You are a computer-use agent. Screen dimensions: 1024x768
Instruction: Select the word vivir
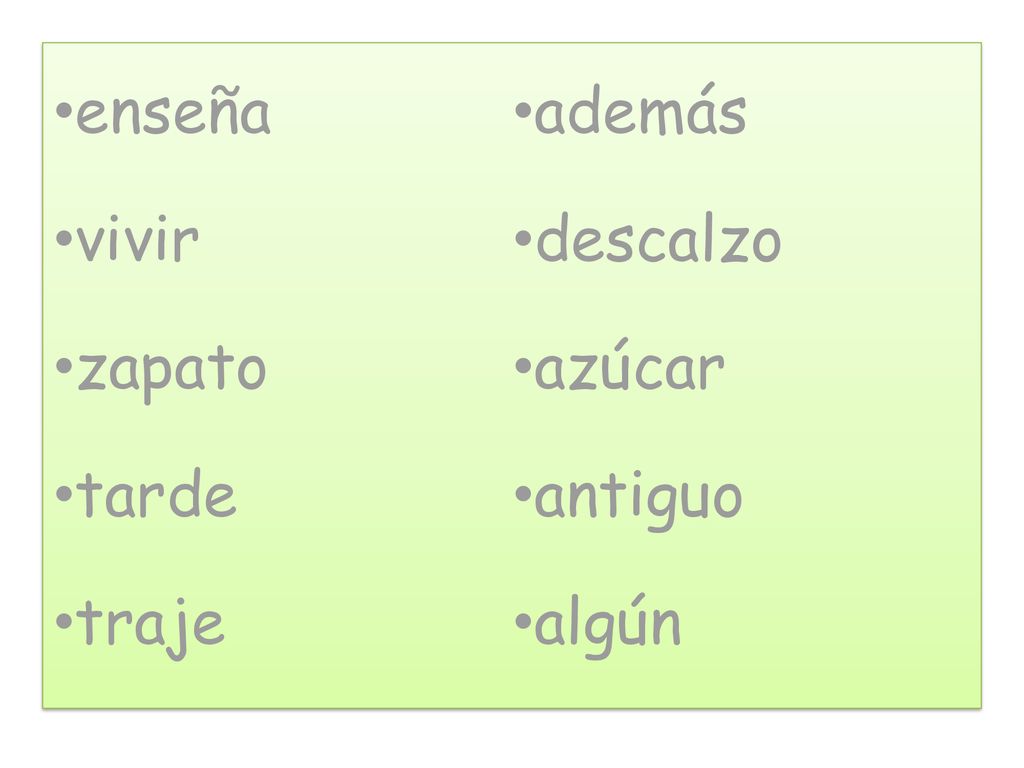click(137, 238)
